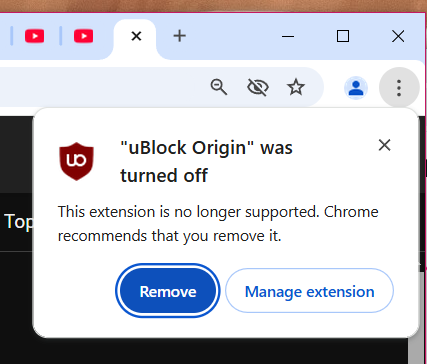Switch to the first YouTube tab
Viewport: 427px width, 364px height.
34,36
